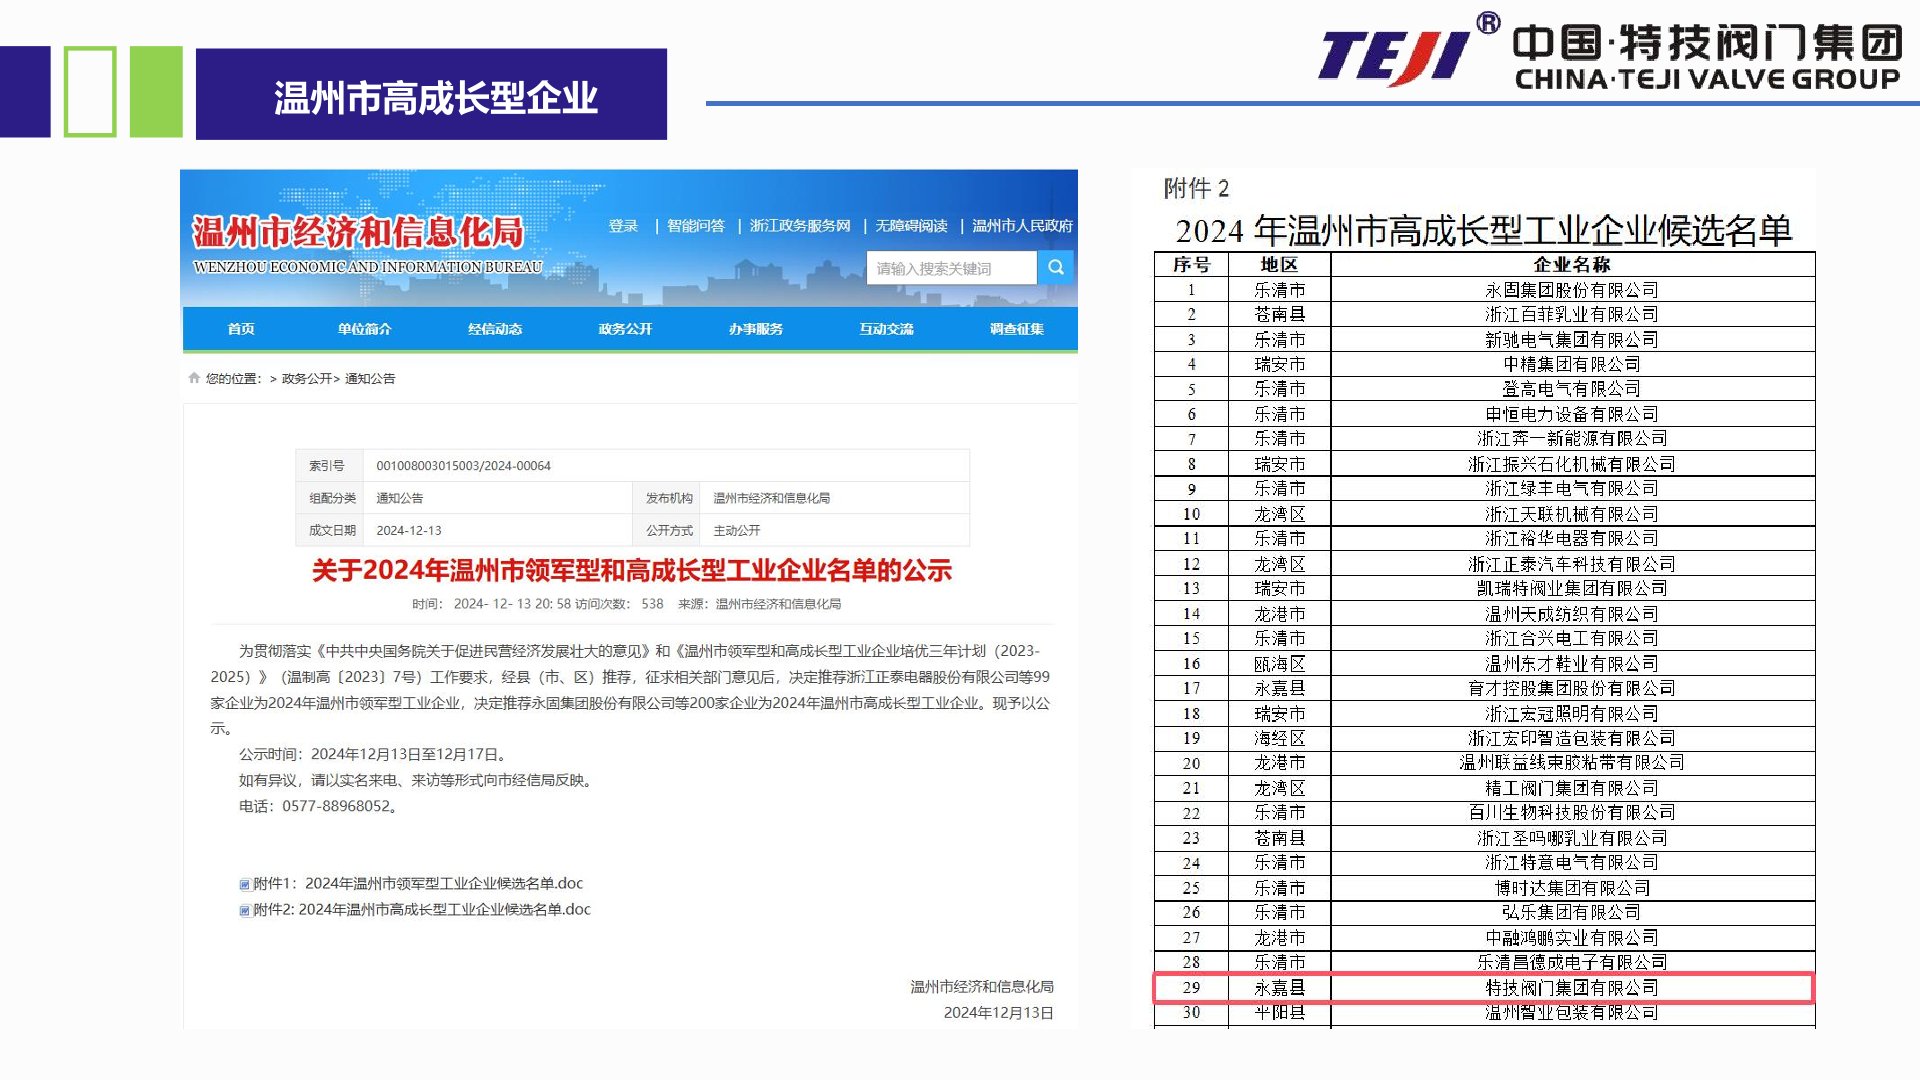Click the home icon in the breadcrumb
This screenshot has width=1920, height=1080.
[x=194, y=378]
